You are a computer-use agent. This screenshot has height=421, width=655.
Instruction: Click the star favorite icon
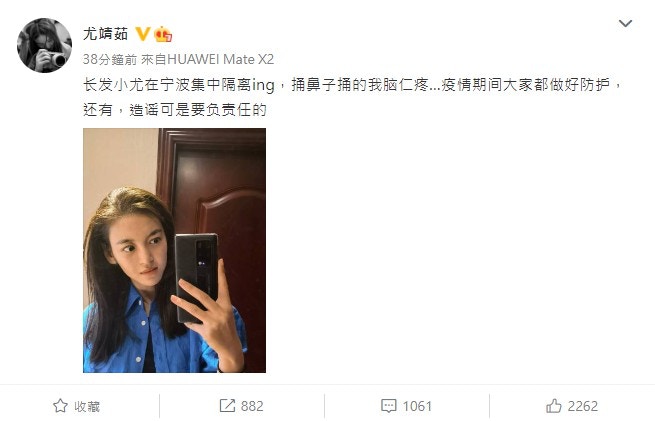[60, 406]
